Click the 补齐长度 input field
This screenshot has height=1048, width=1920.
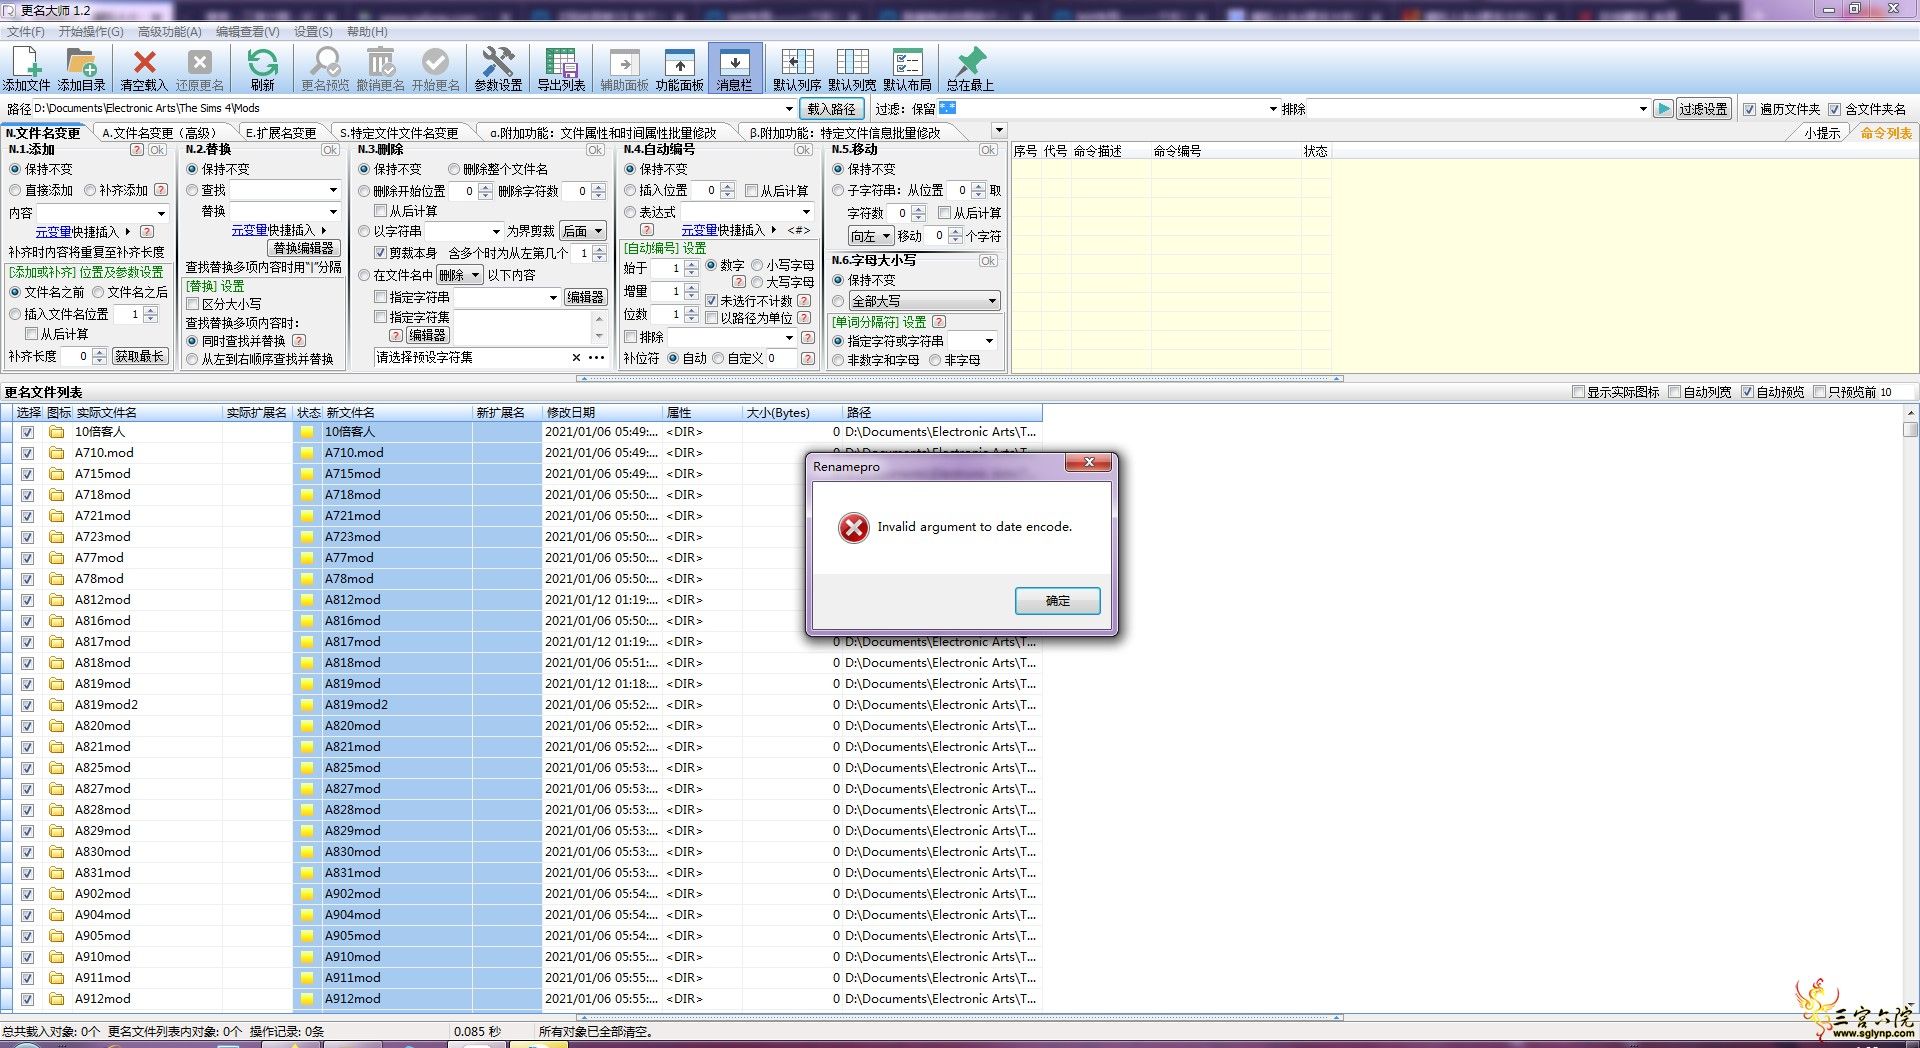tap(76, 356)
